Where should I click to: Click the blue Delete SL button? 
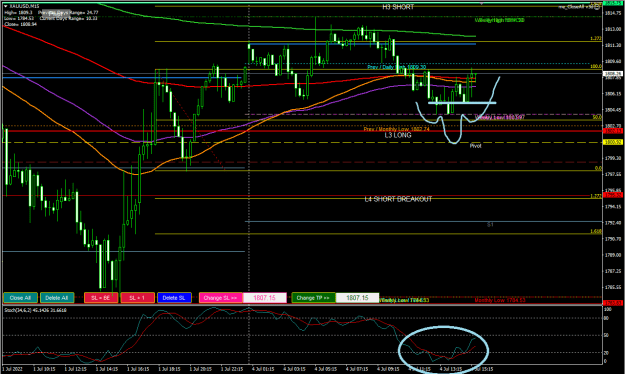tap(174, 298)
